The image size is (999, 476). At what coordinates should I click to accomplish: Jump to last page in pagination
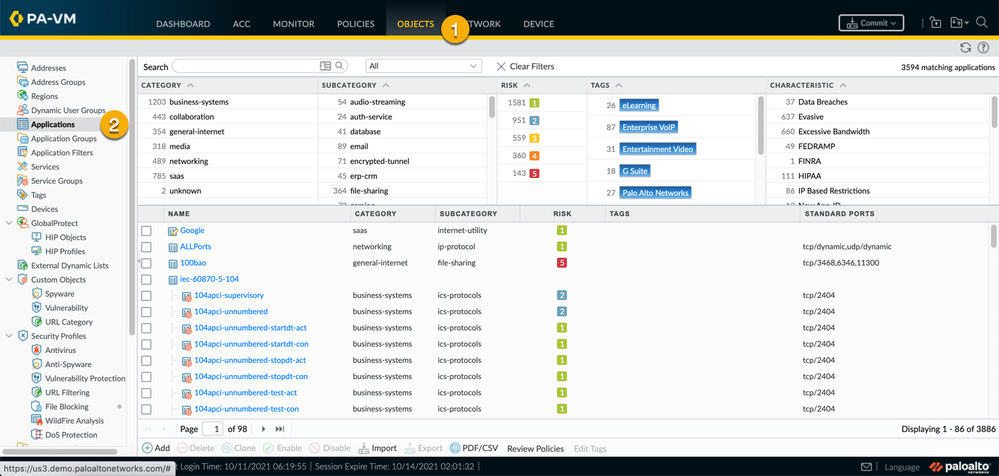[280, 429]
